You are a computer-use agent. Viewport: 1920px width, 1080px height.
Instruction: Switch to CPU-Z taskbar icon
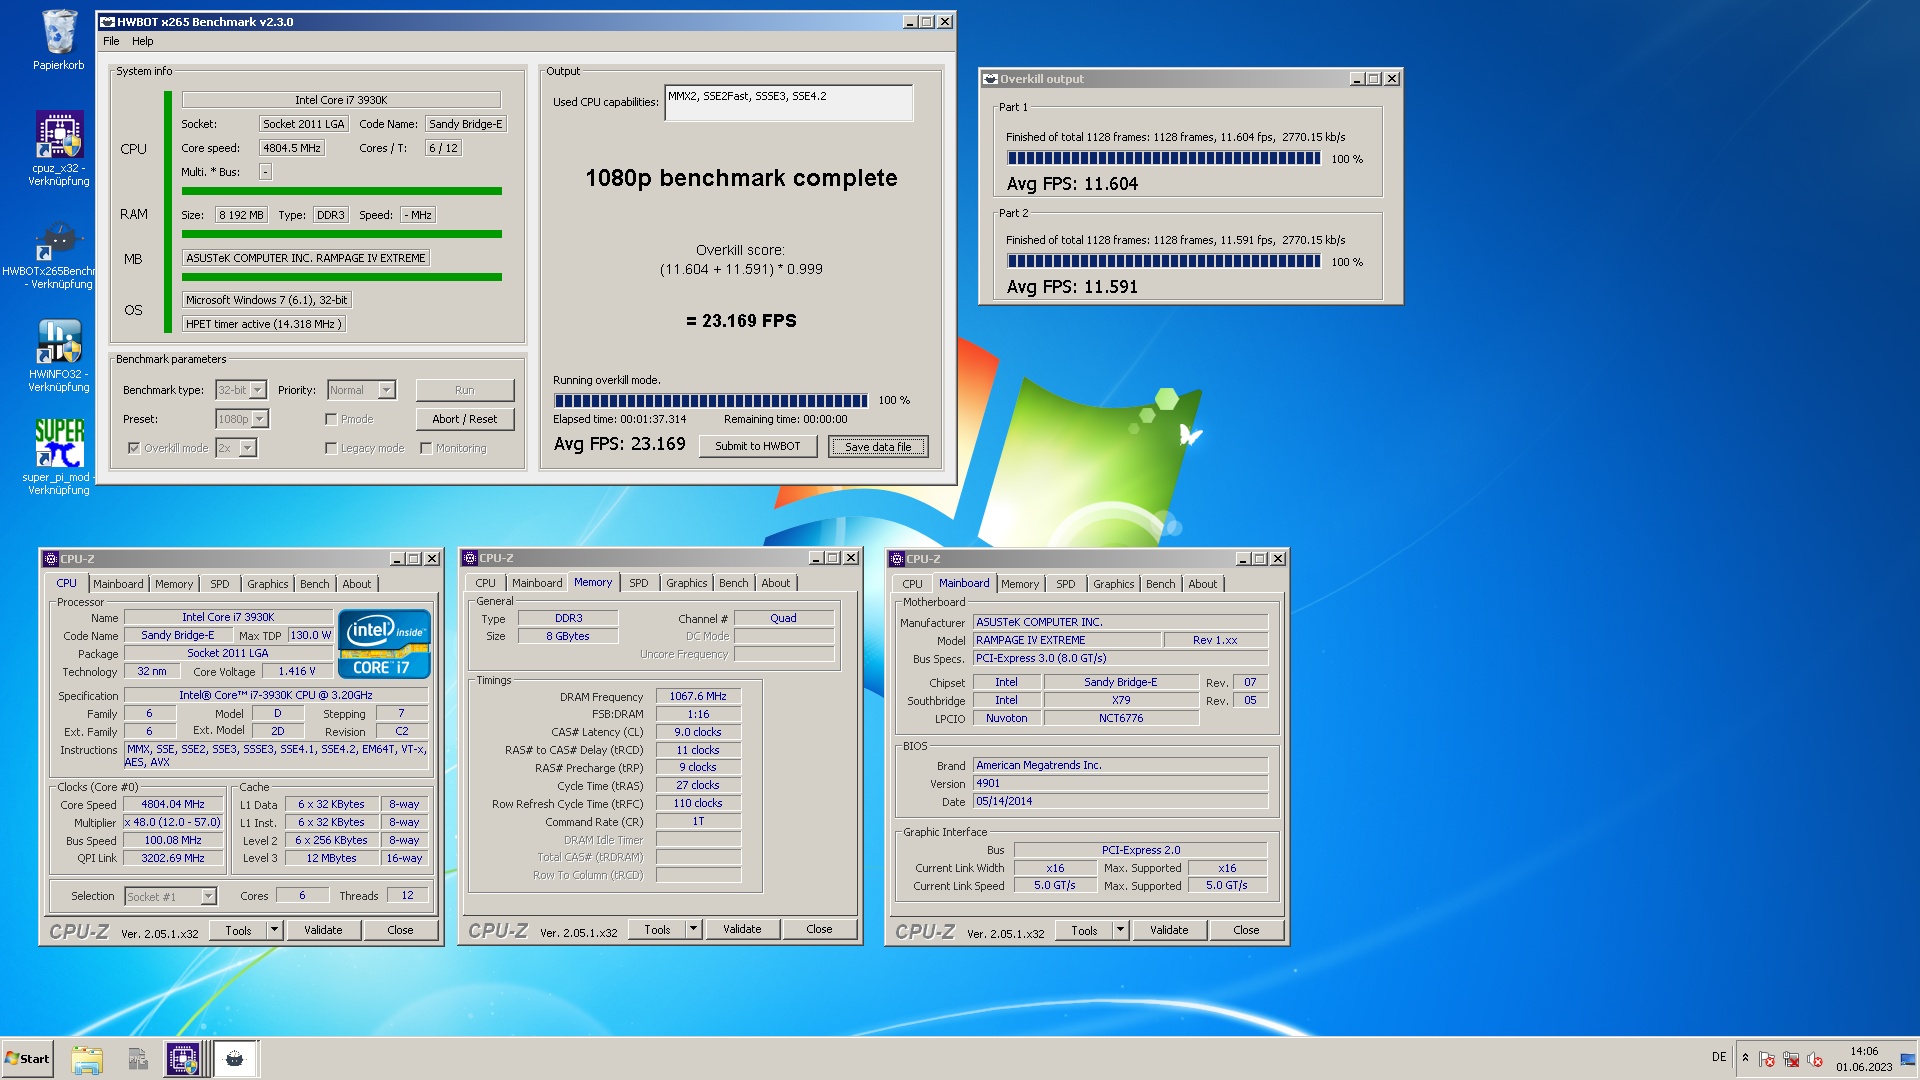[x=183, y=1059]
